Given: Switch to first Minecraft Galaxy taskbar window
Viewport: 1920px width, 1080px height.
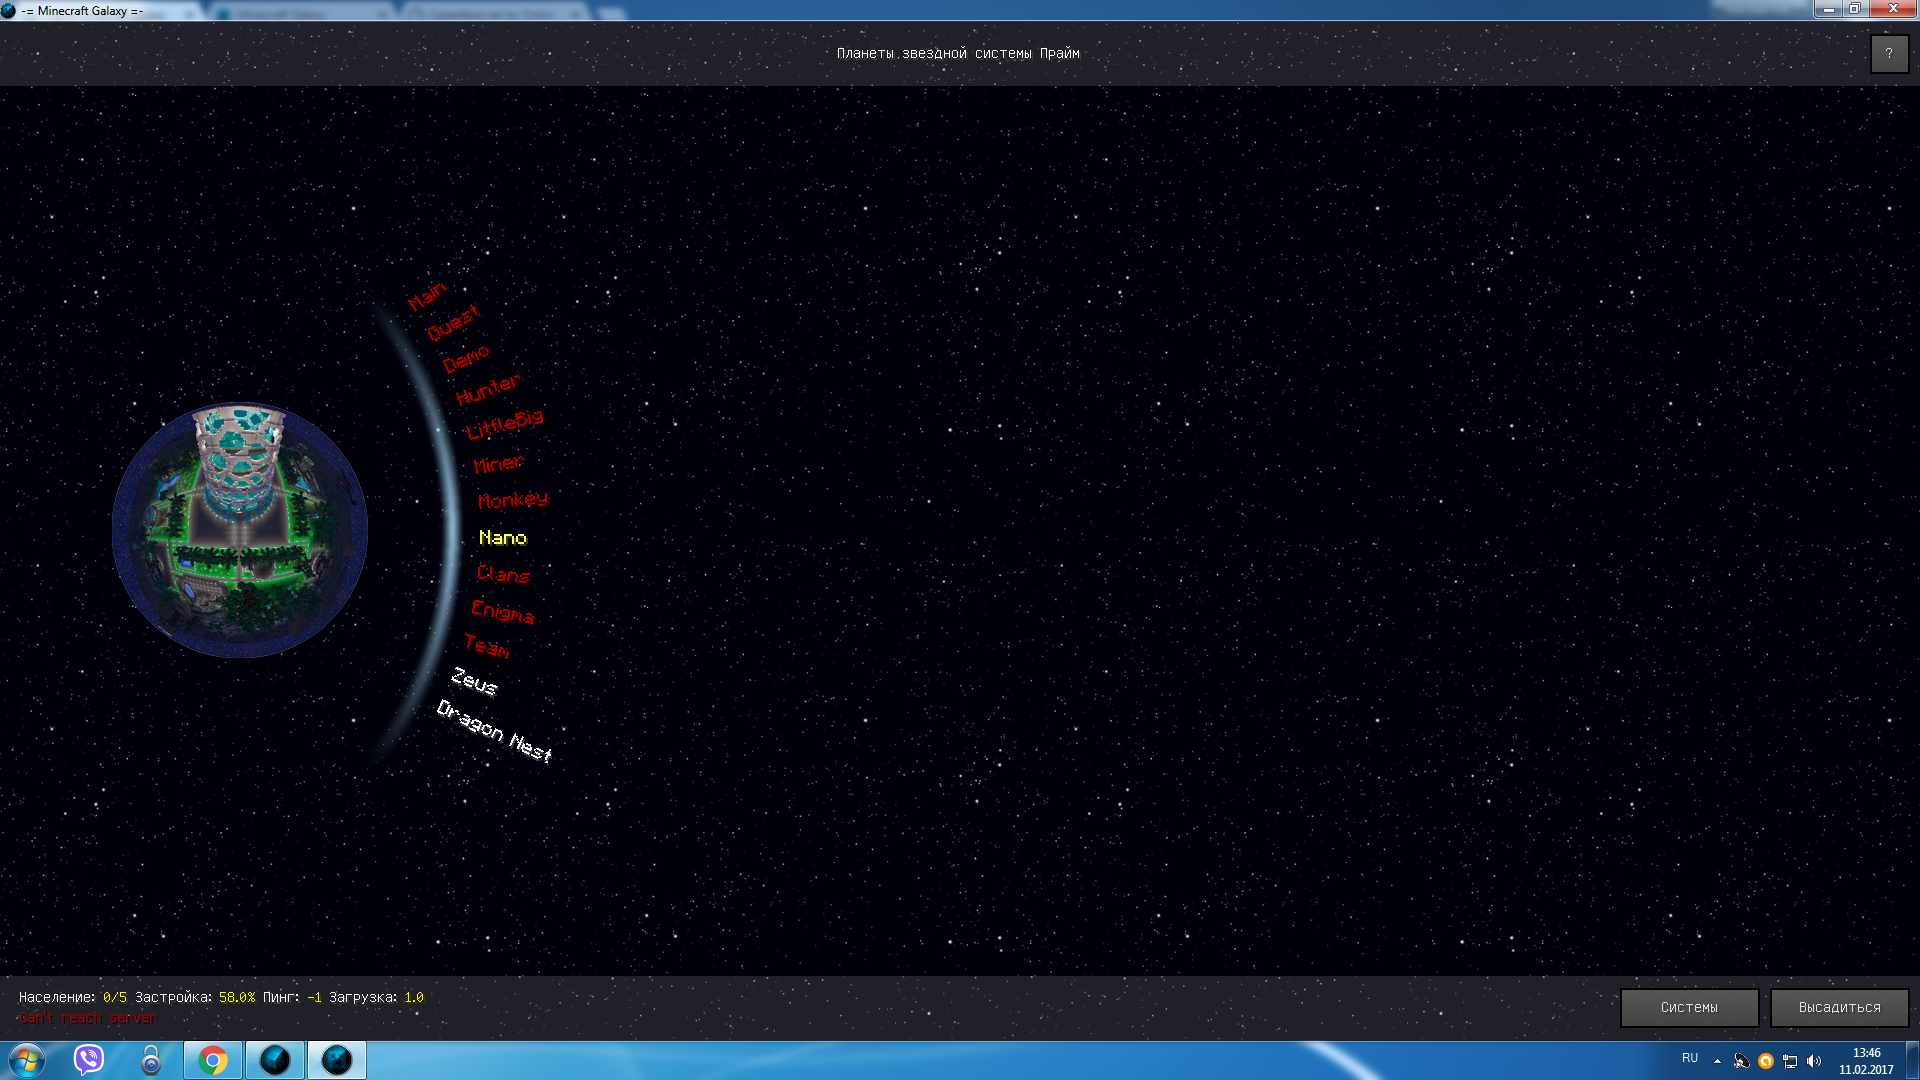Looking at the screenshot, I should (275, 1060).
